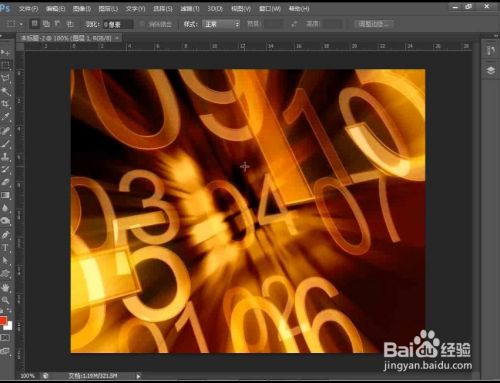Click the 调整边缘 refine edge button
The height and width of the screenshot is (383, 500).
[x=374, y=24]
